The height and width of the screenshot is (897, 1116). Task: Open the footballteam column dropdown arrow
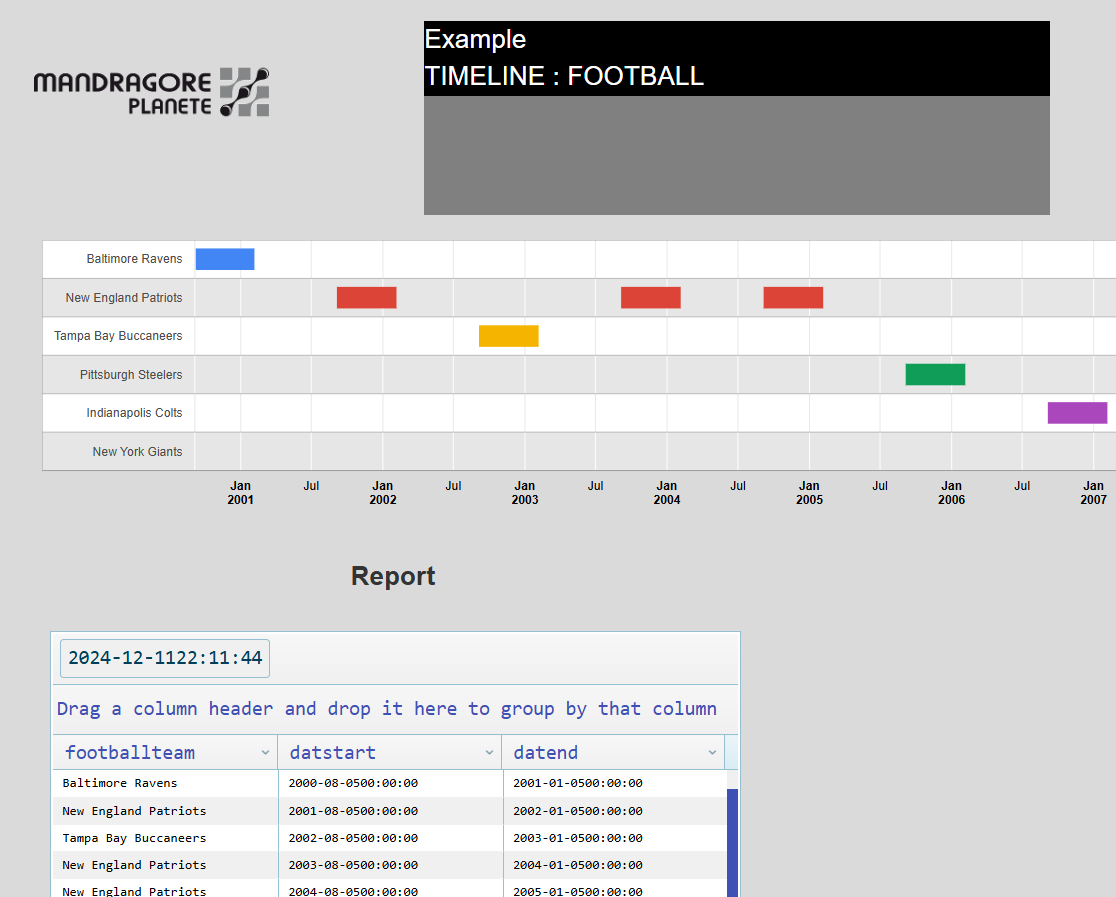pyautogui.click(x=265, y=752)
